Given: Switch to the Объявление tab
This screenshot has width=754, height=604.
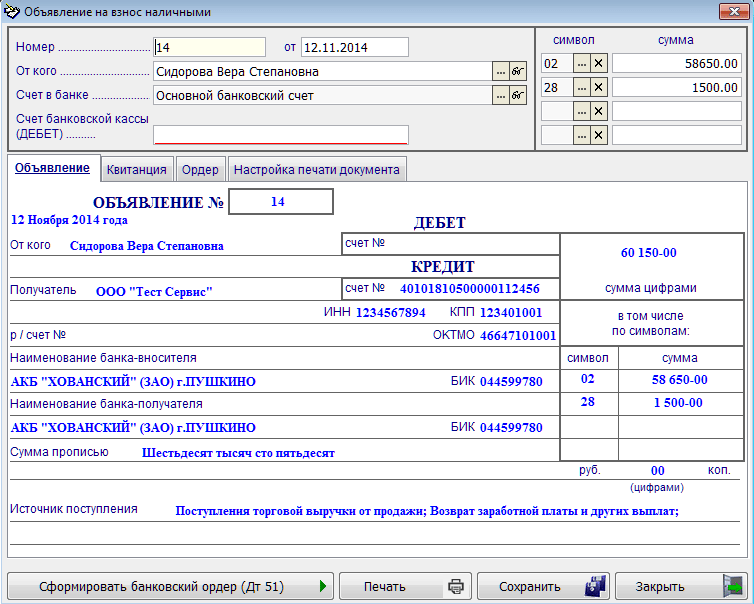Looking at the screenshot, I should click(x=52, y=168).
